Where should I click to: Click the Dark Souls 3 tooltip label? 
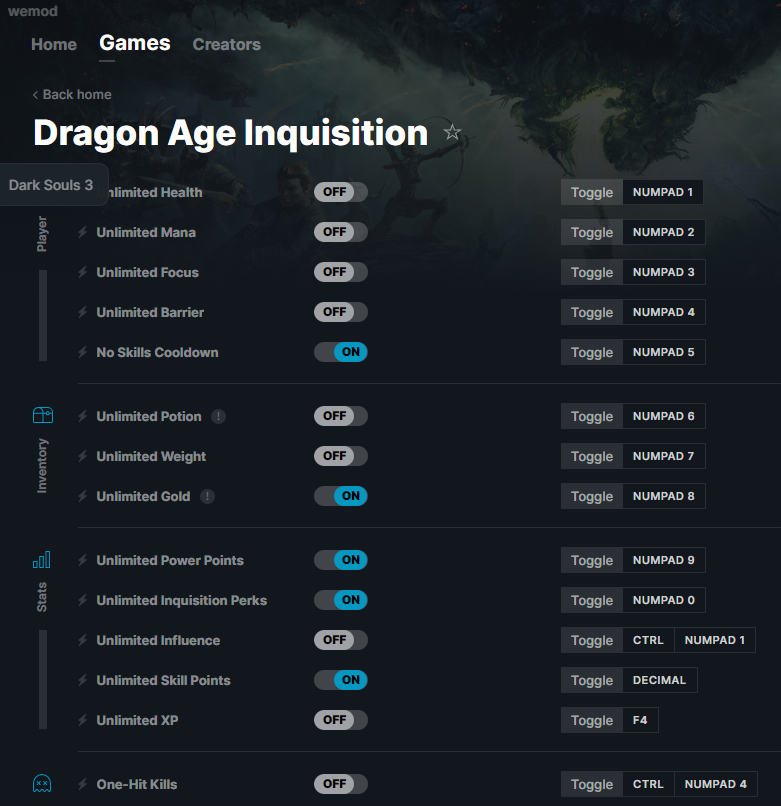tap(51, 185)
